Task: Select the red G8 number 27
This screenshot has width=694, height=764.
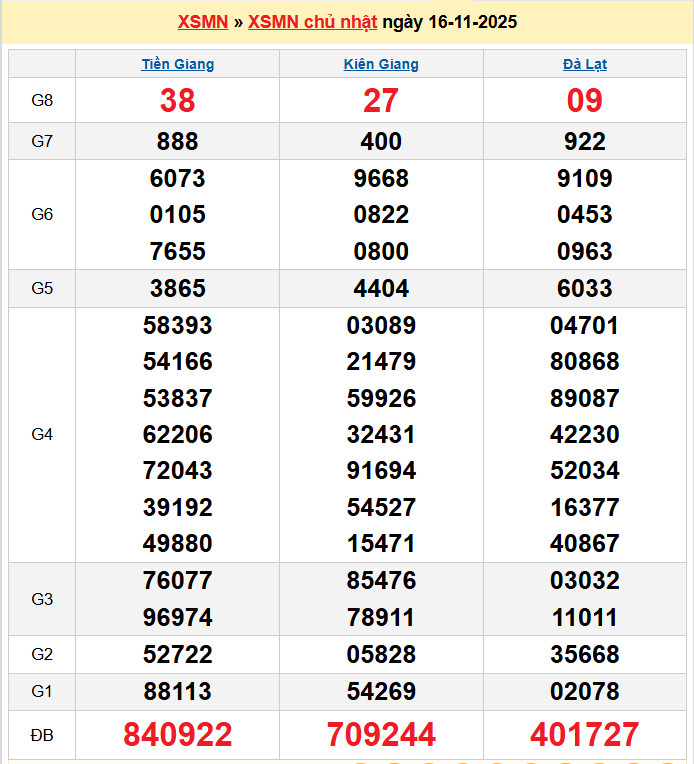Action: coord(381,100)
